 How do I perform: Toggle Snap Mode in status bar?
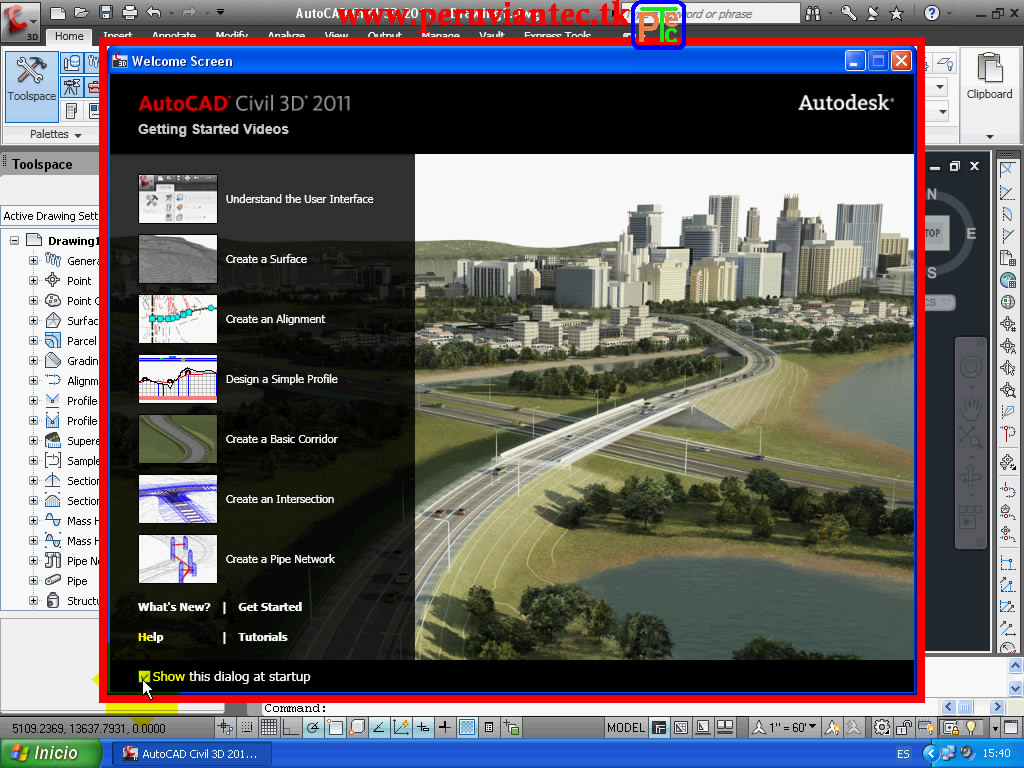(247, 727)
